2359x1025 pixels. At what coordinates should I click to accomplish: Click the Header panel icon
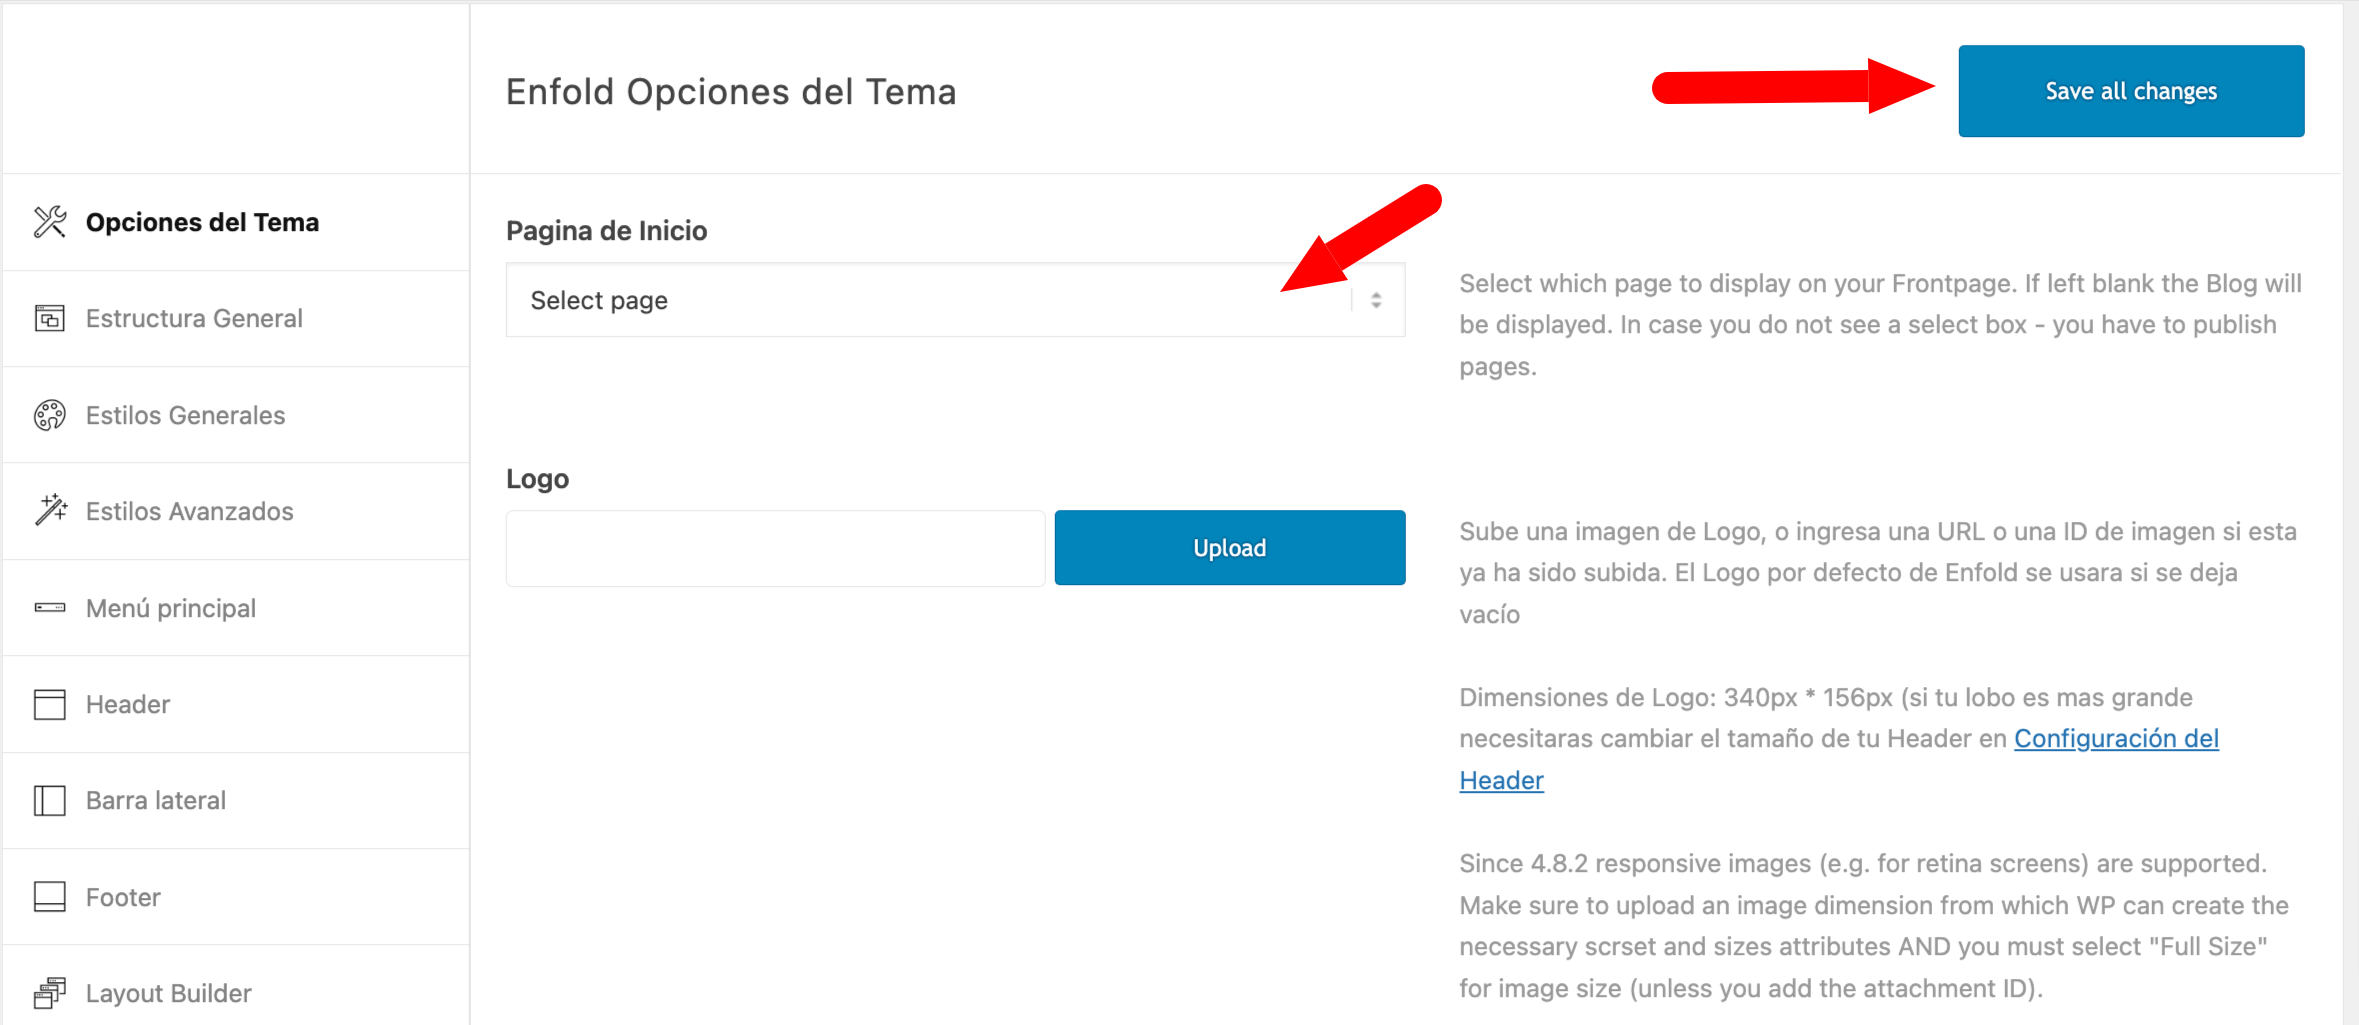[x=50, y=704]
